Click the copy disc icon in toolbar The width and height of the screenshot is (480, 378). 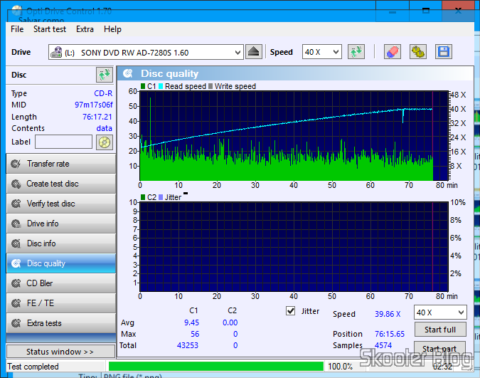(418, 52)
